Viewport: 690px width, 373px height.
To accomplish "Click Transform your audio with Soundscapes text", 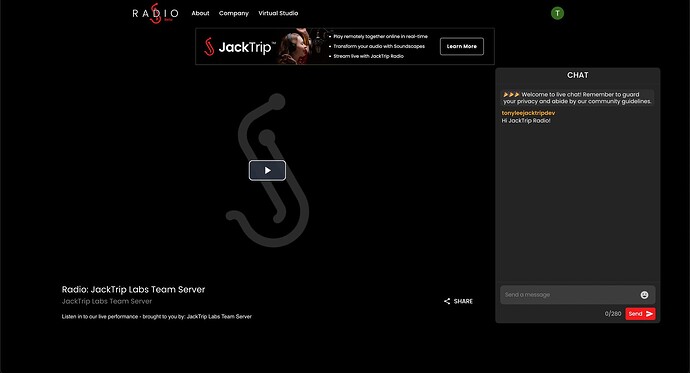I will 379,46.
